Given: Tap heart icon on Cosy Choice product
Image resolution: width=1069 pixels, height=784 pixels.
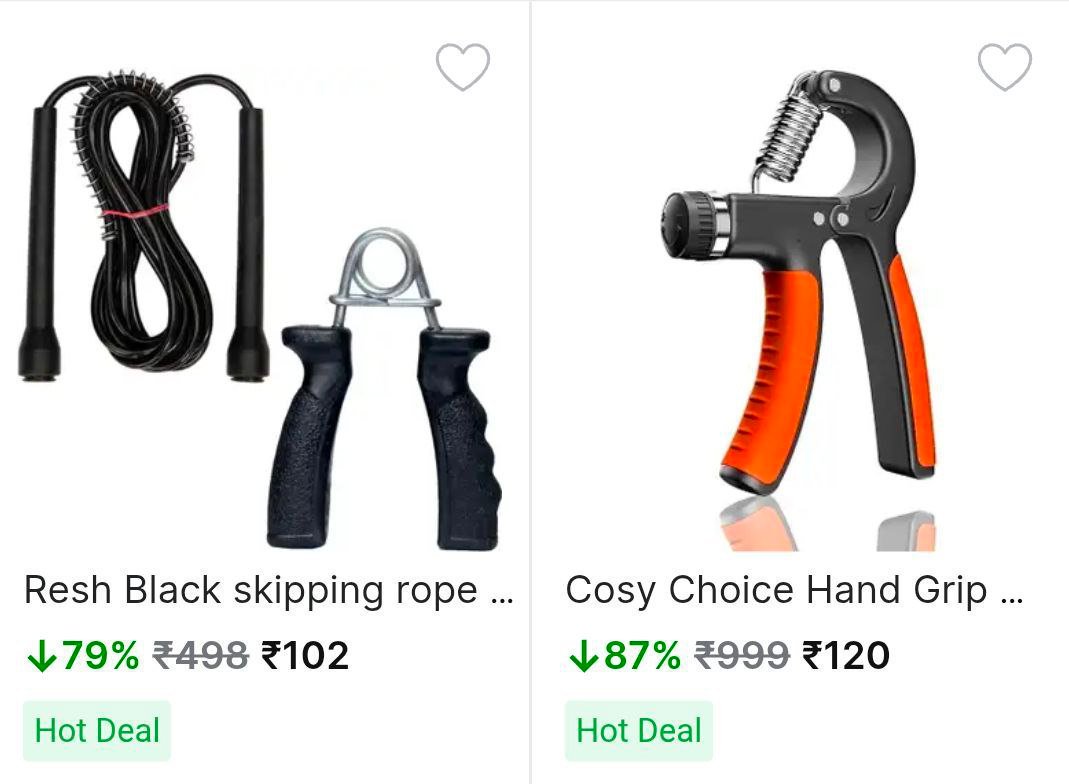Looking at the screenshot, I should [x=1005, y=67].
